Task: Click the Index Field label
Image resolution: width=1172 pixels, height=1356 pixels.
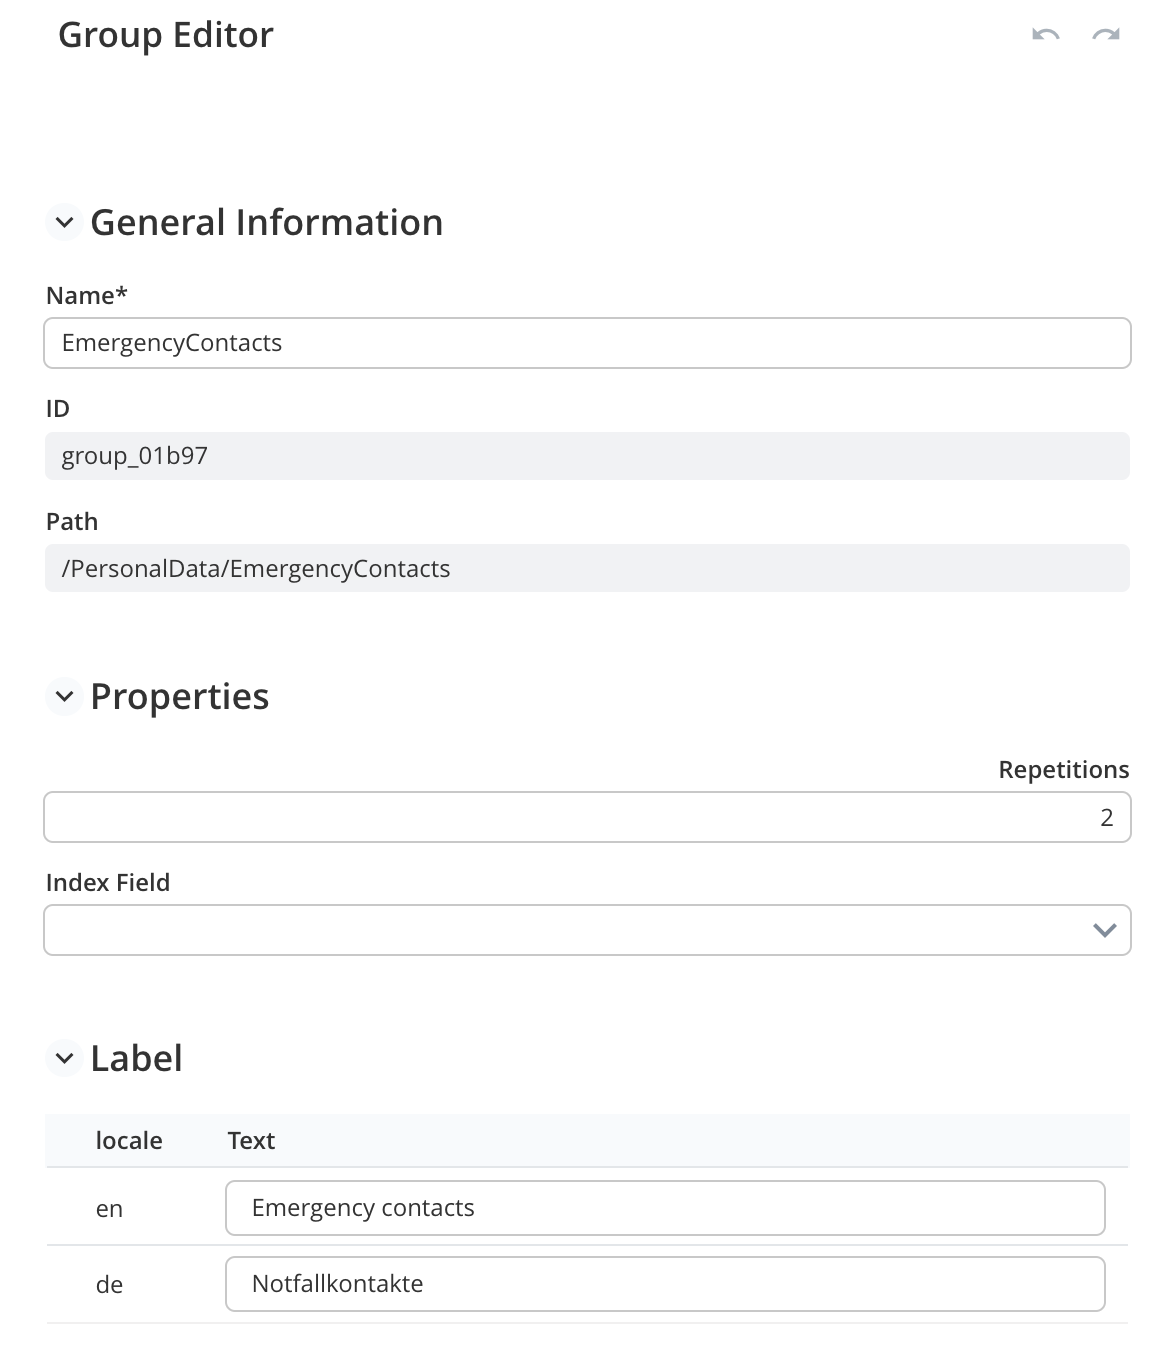Action: 108,883
